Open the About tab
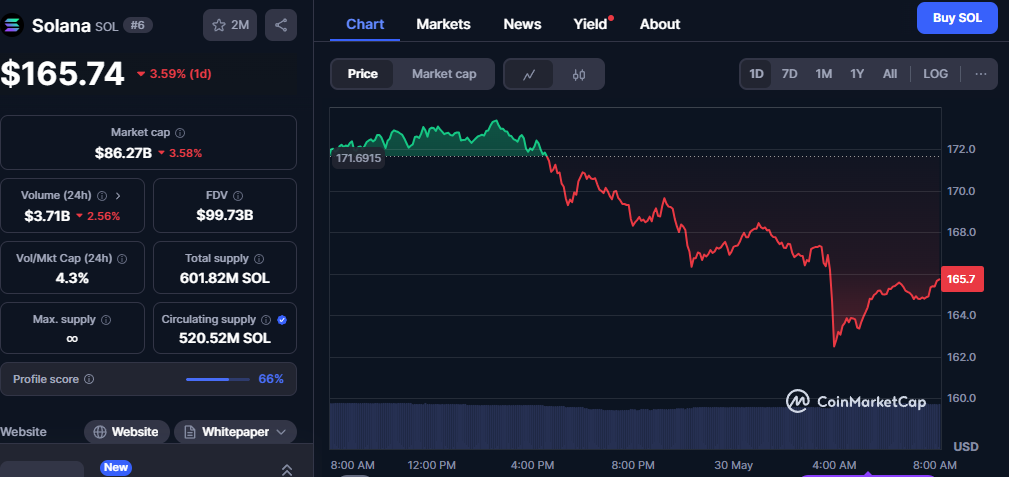Screen dimensions: 1009x477 click(x=660, y=24)
